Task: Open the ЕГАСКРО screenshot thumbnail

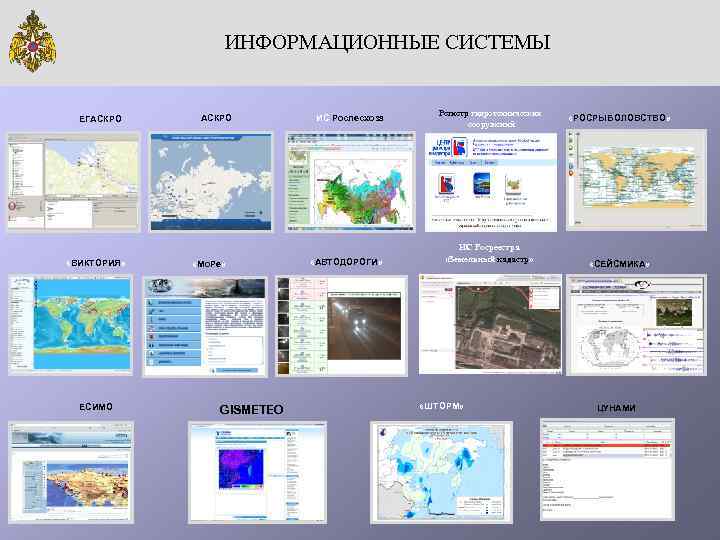Action: coord(73,182)
